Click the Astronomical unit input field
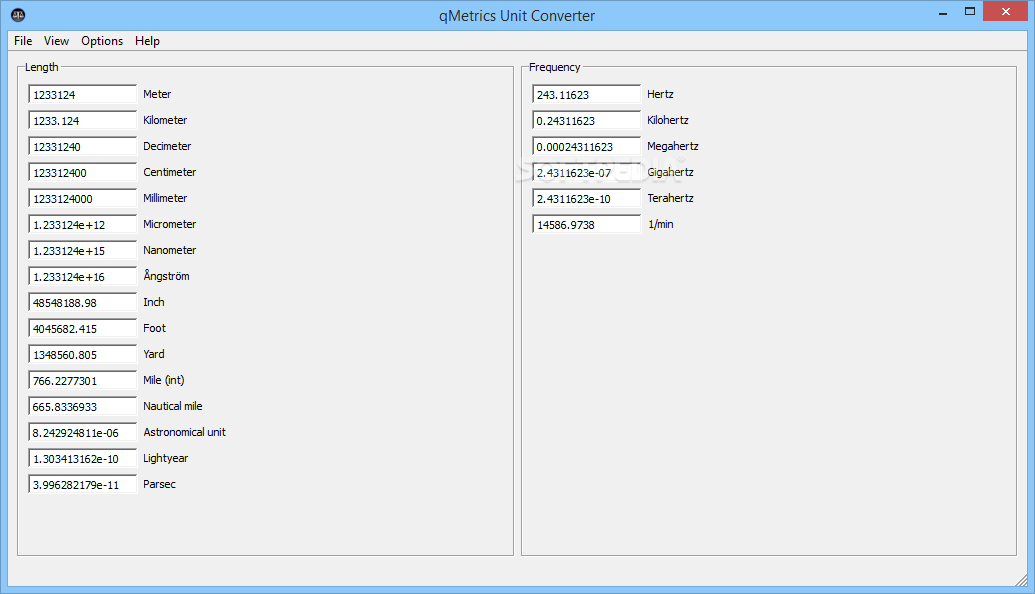Viewport: 1035px width, 594px height. pos(83,432)
